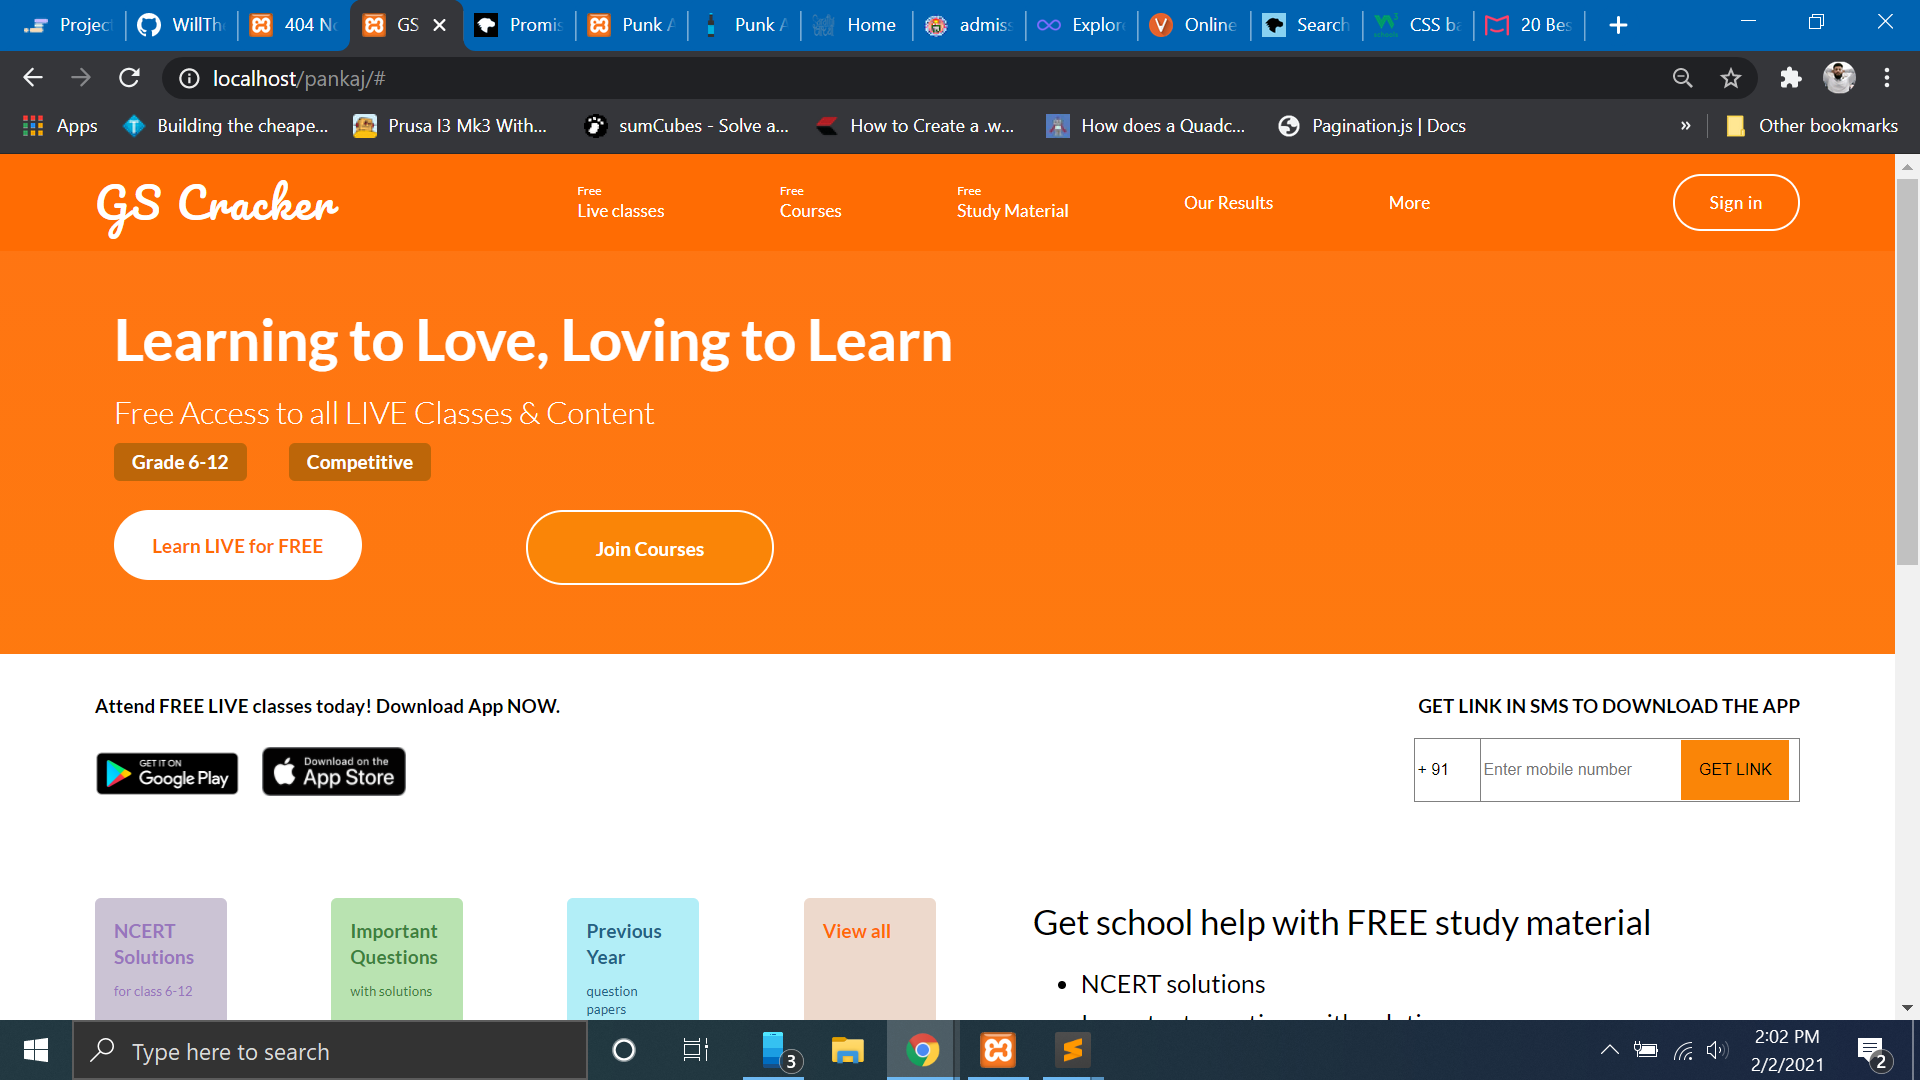
Task: Click the zoom magnifier icon in the address bar
Action: pos(1682,78)
